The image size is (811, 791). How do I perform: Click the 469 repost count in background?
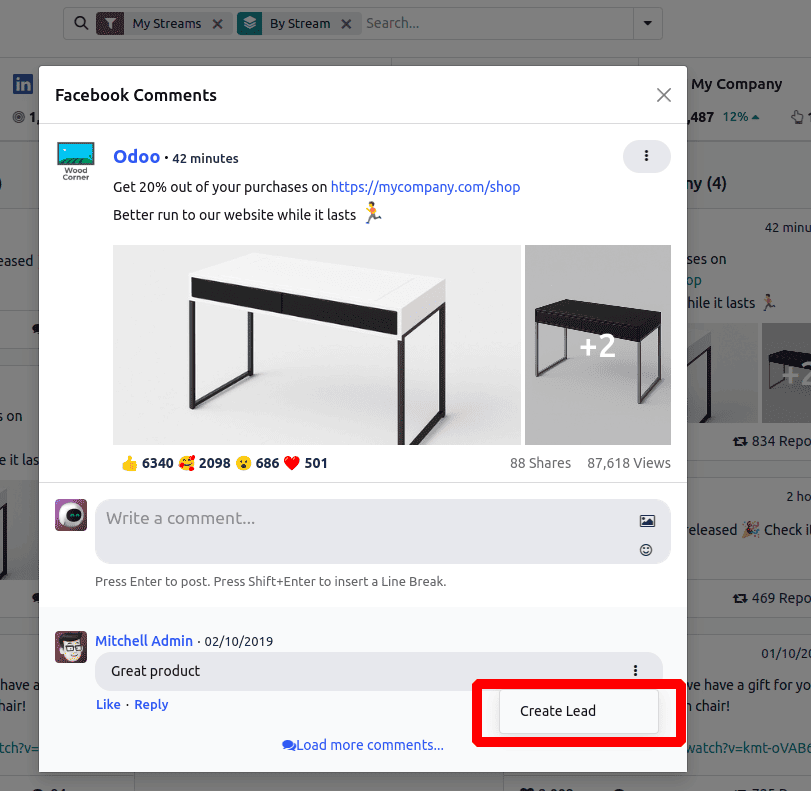(772, 598)
